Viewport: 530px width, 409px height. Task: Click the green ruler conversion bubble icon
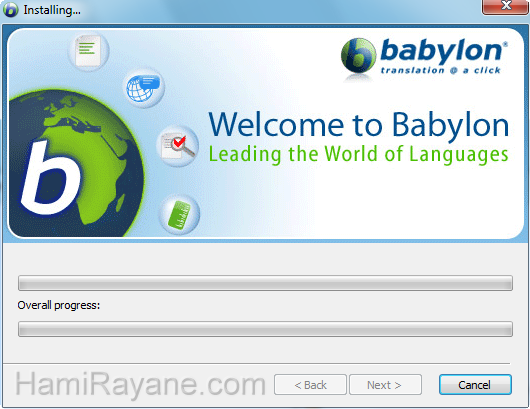tap(179, 215)
